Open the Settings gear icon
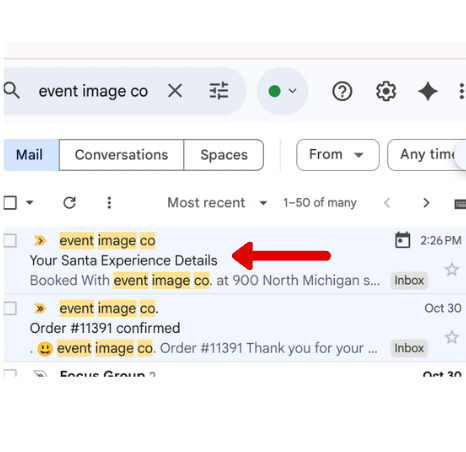This screenshot has width=466, height=452. 386,91
